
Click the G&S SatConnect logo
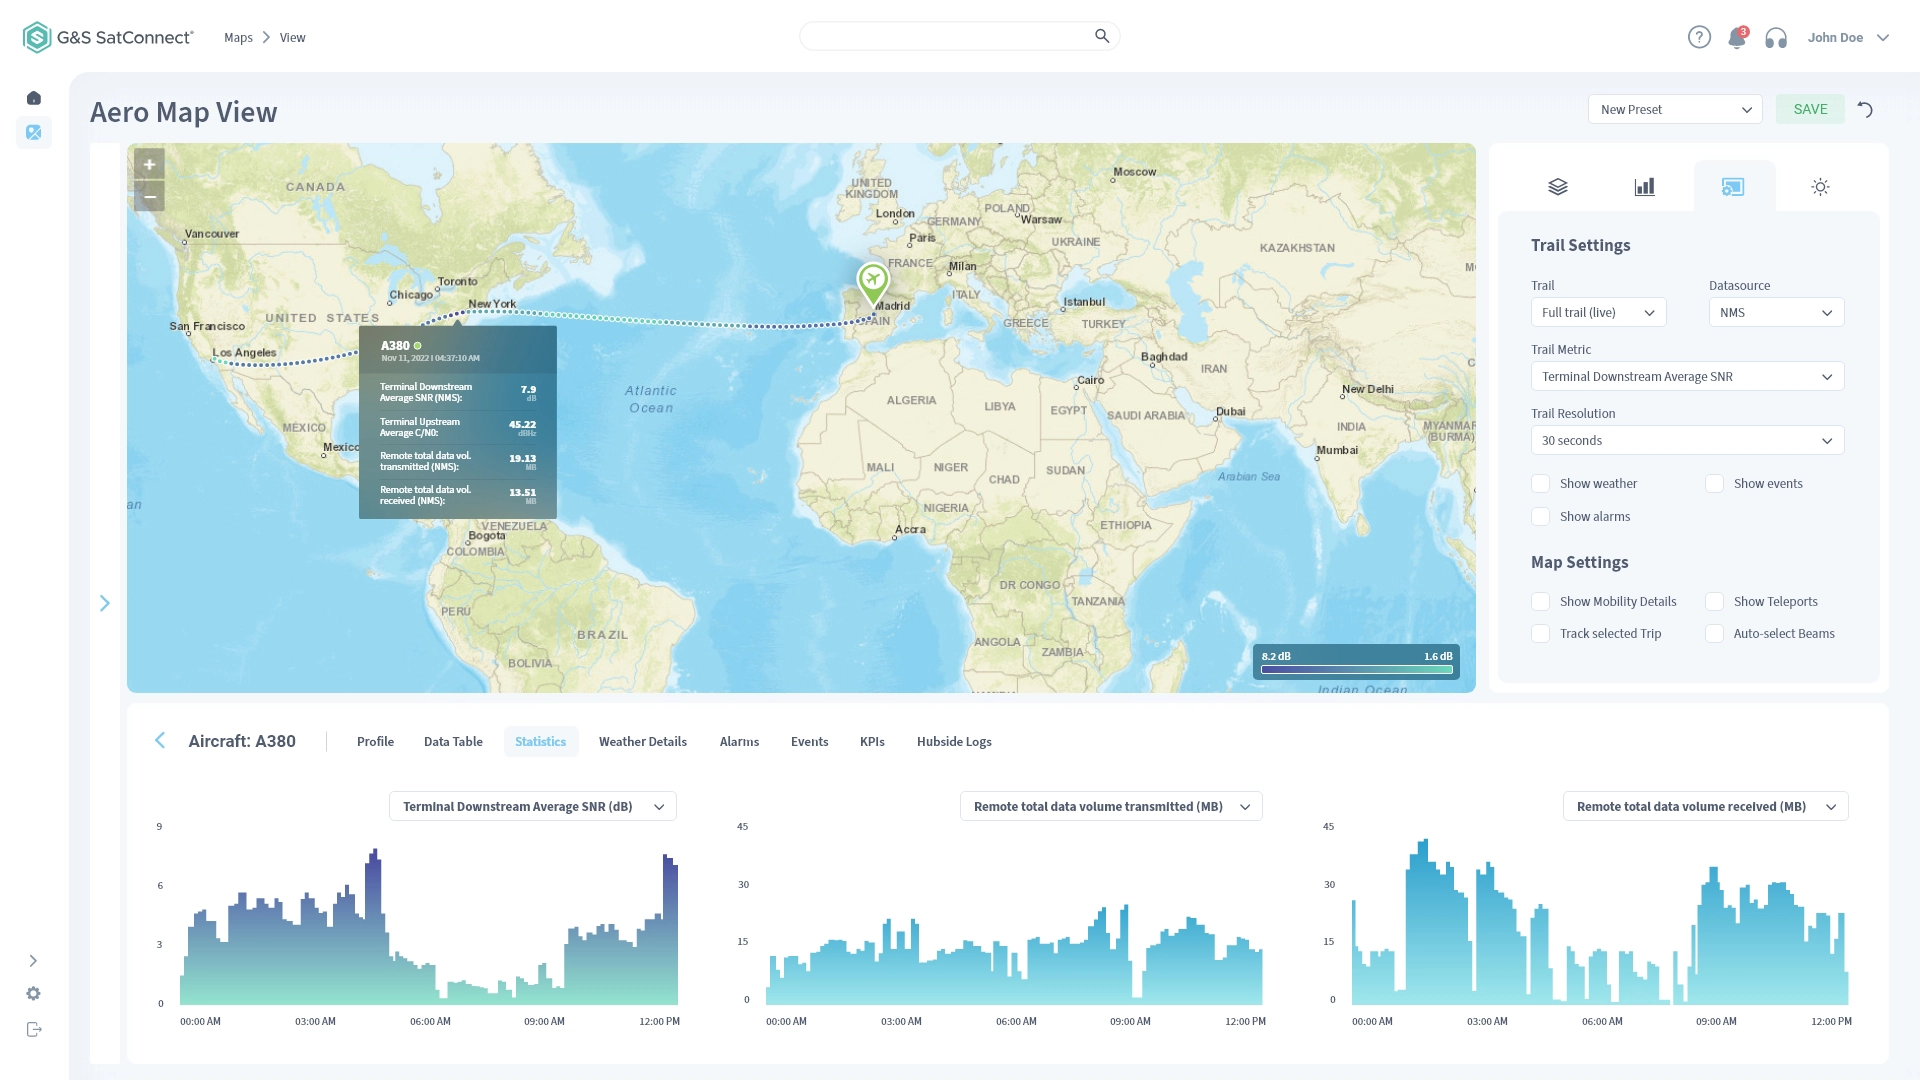click(x=108, y=37)
